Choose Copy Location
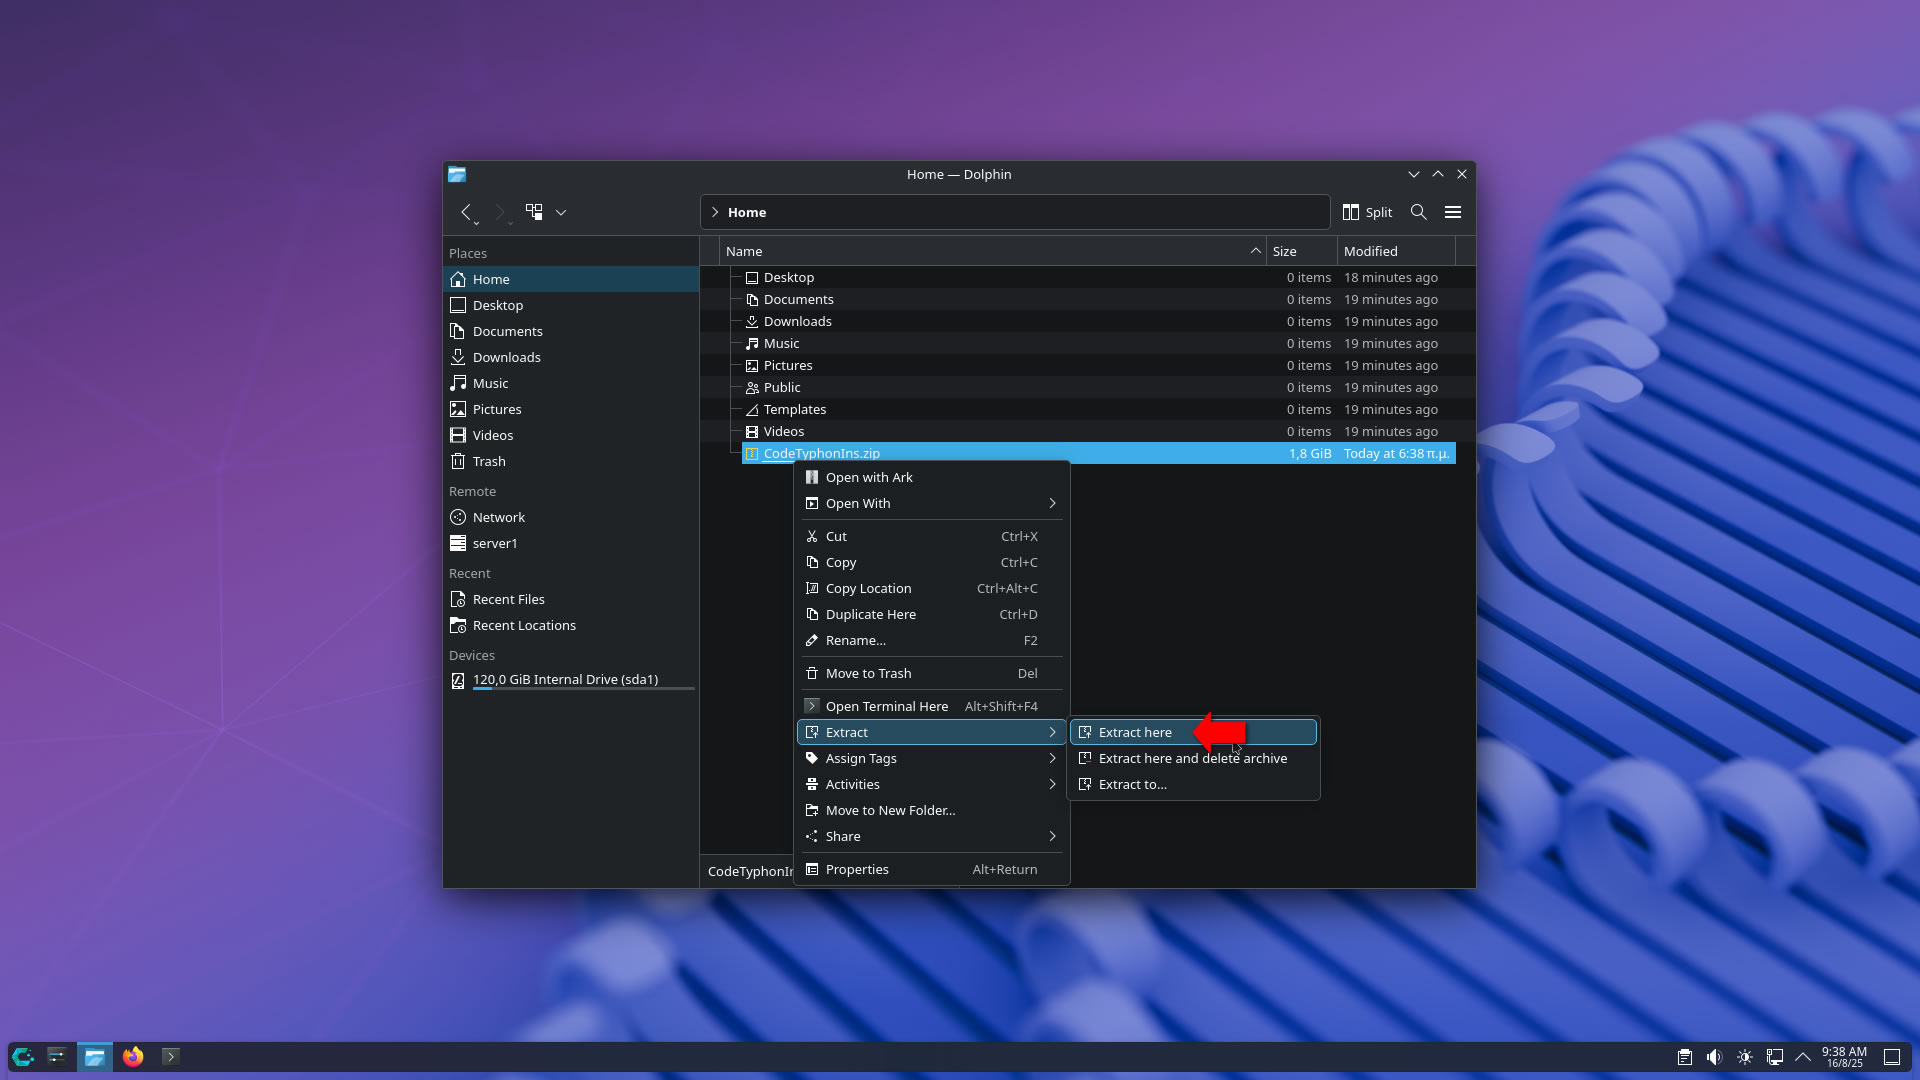 tap(931, 588)
